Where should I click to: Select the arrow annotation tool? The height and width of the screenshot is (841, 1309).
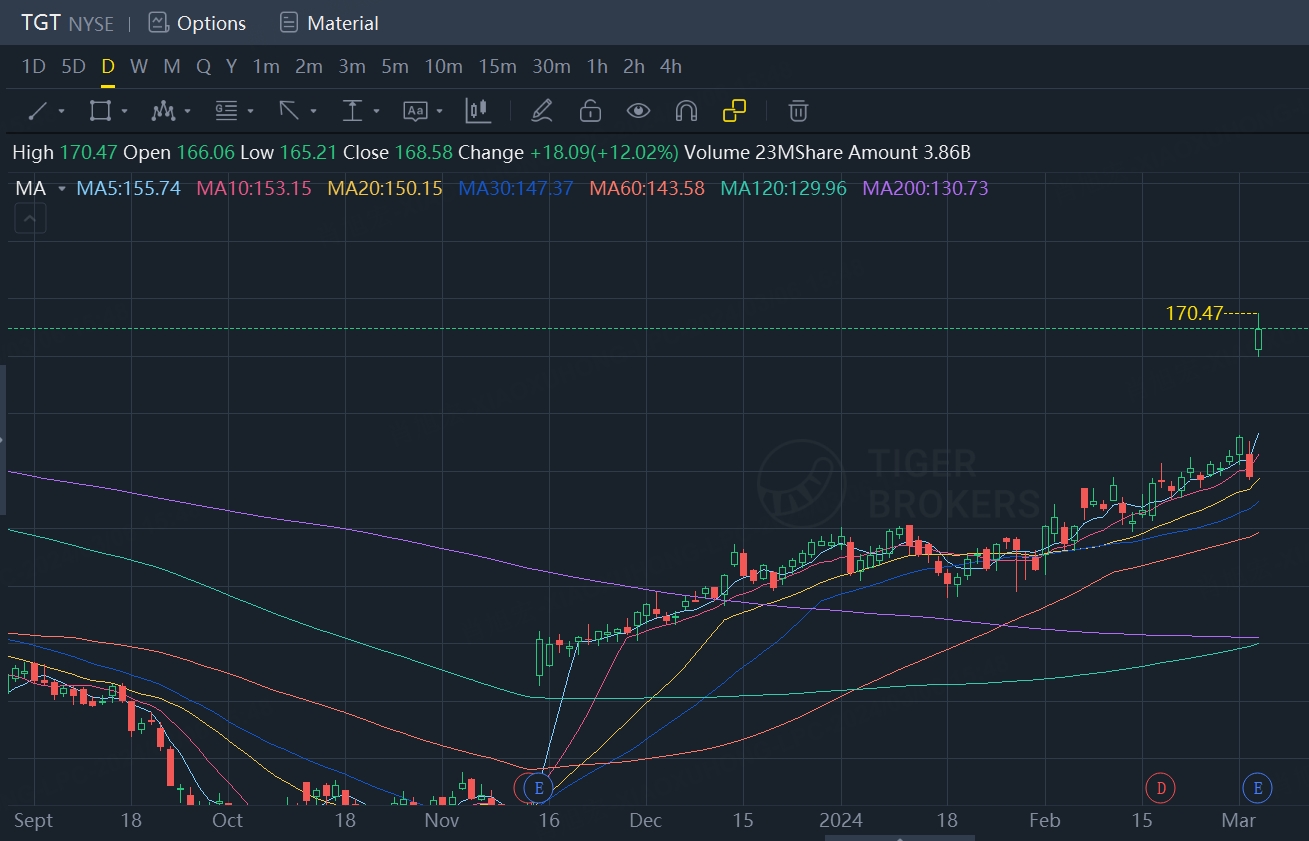click(289, 110)
